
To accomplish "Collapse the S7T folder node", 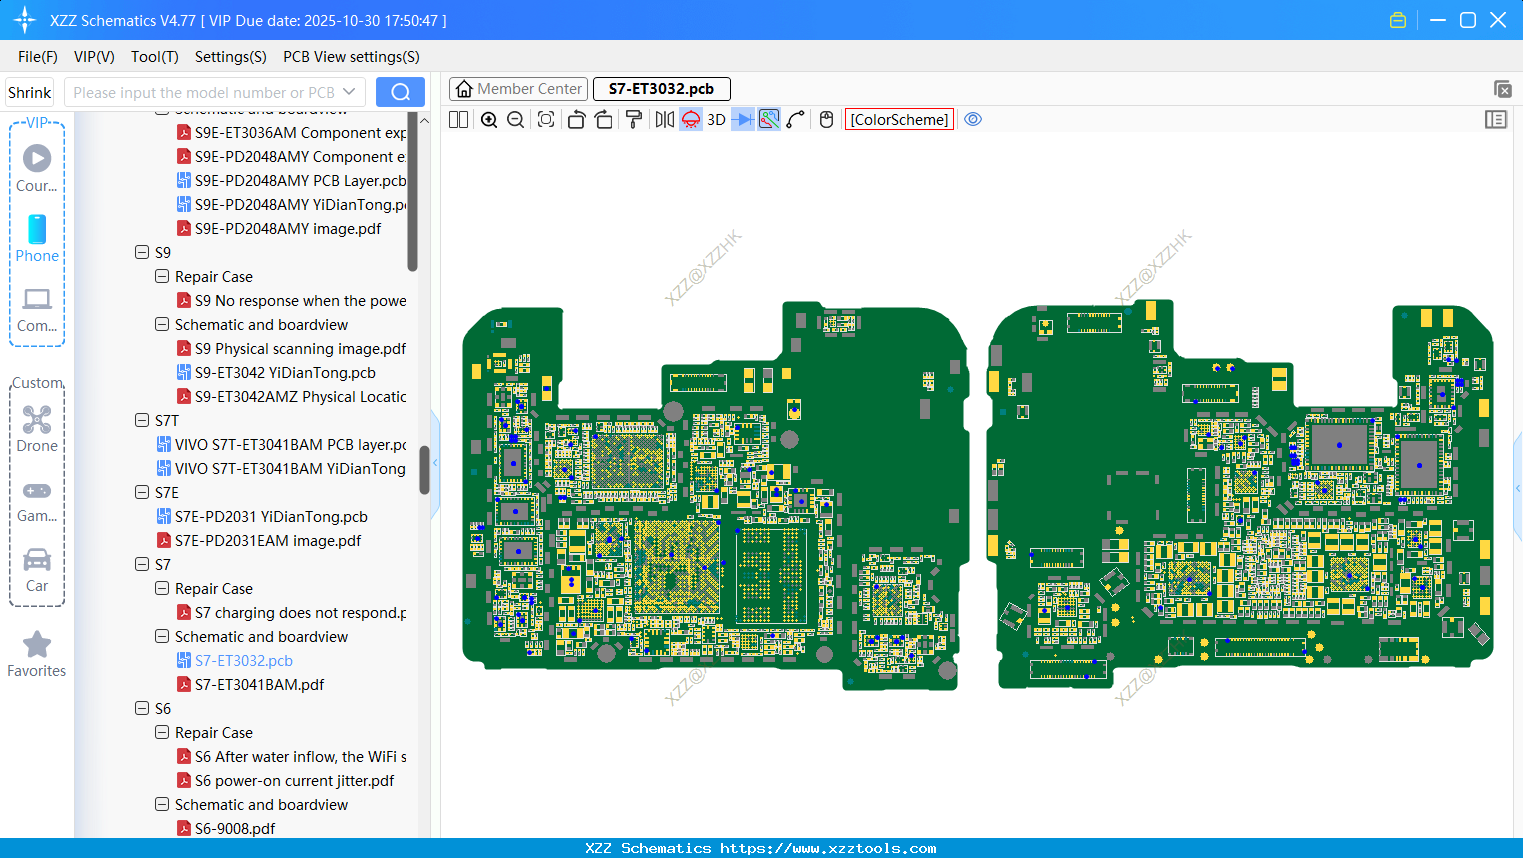I will [x=142, y=421].
